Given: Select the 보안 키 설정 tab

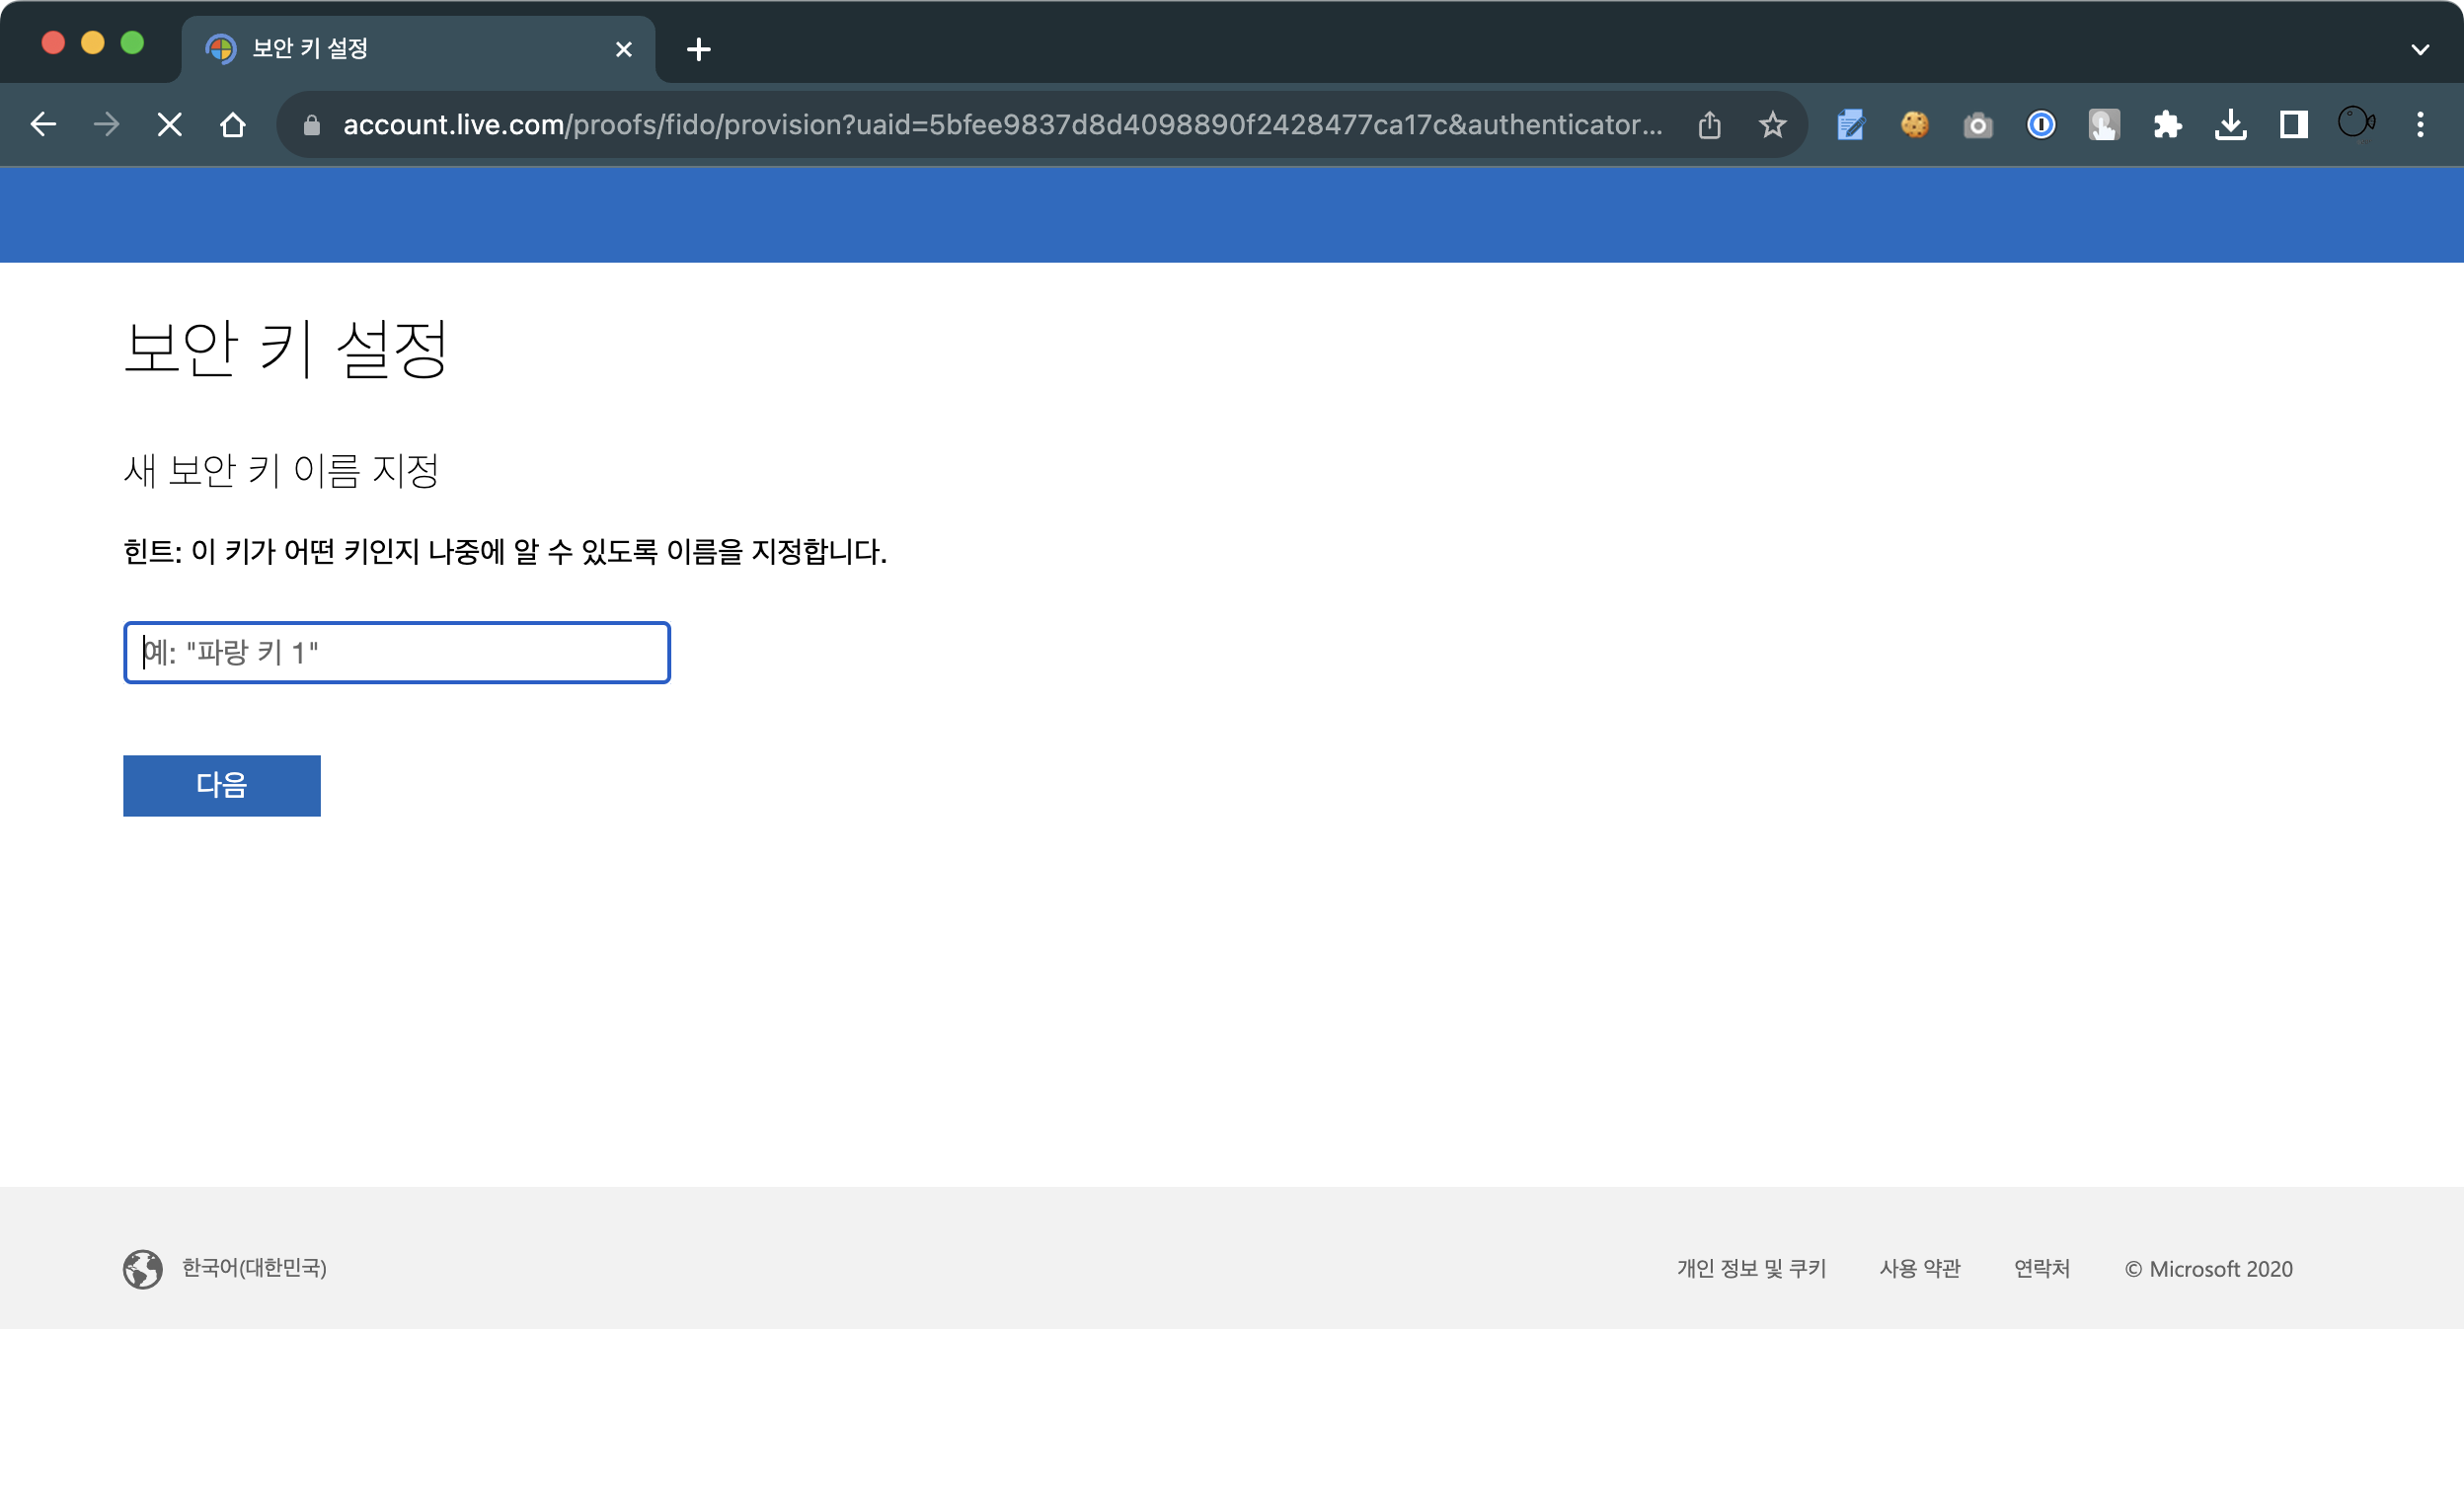Looking at the screenshot, I should [400, 48].
